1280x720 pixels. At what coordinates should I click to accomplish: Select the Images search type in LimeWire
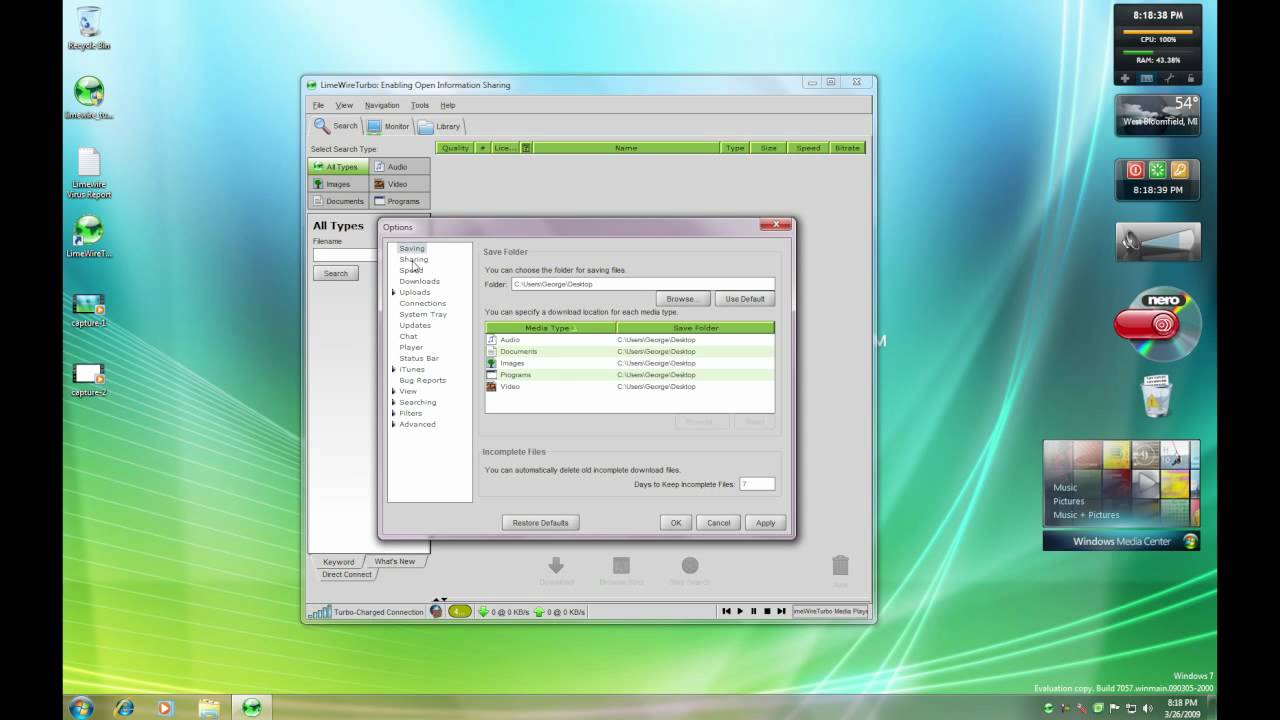click(x=338, y=184)
